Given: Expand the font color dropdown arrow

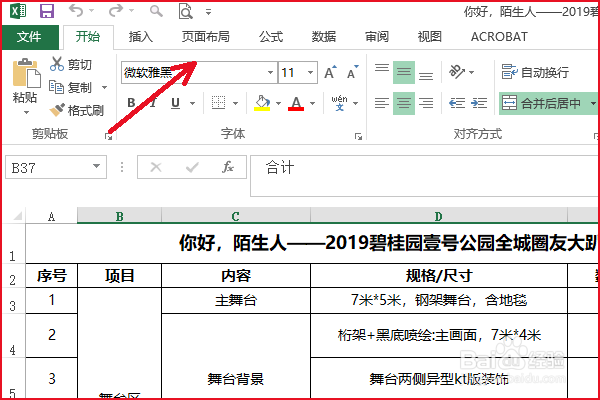Looking at the screenshot, I should [x=312, y=103].
